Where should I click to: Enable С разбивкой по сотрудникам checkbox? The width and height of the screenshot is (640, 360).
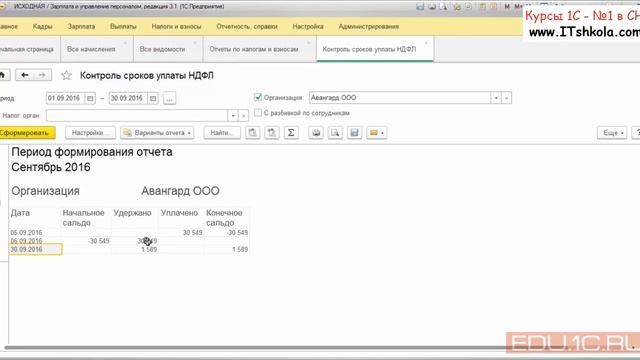point(258,113)
